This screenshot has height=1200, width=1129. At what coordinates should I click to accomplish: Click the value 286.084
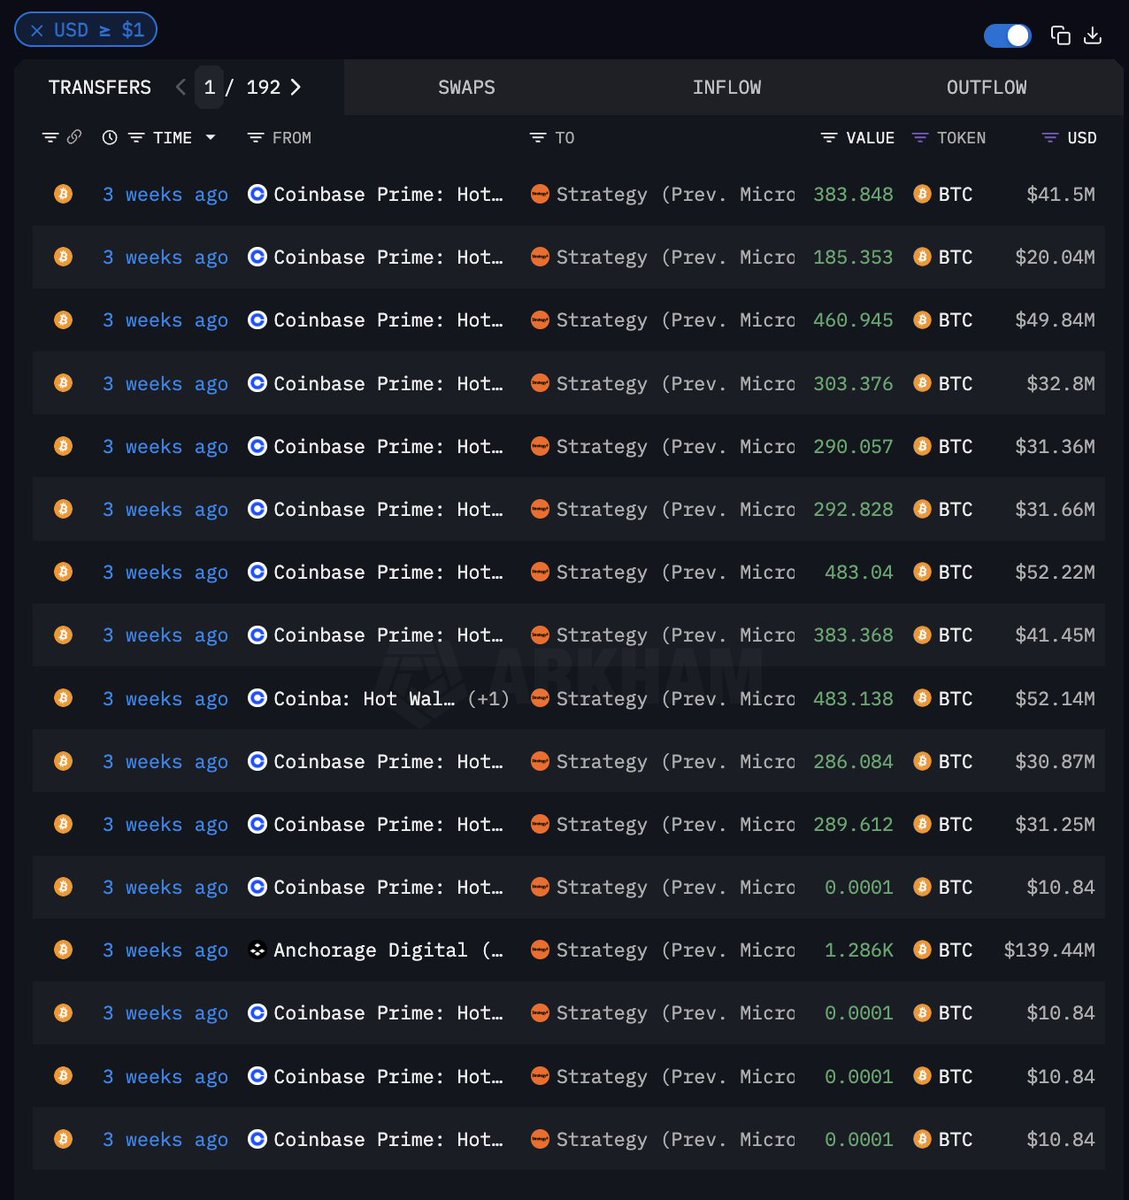[x=853, y=761]
